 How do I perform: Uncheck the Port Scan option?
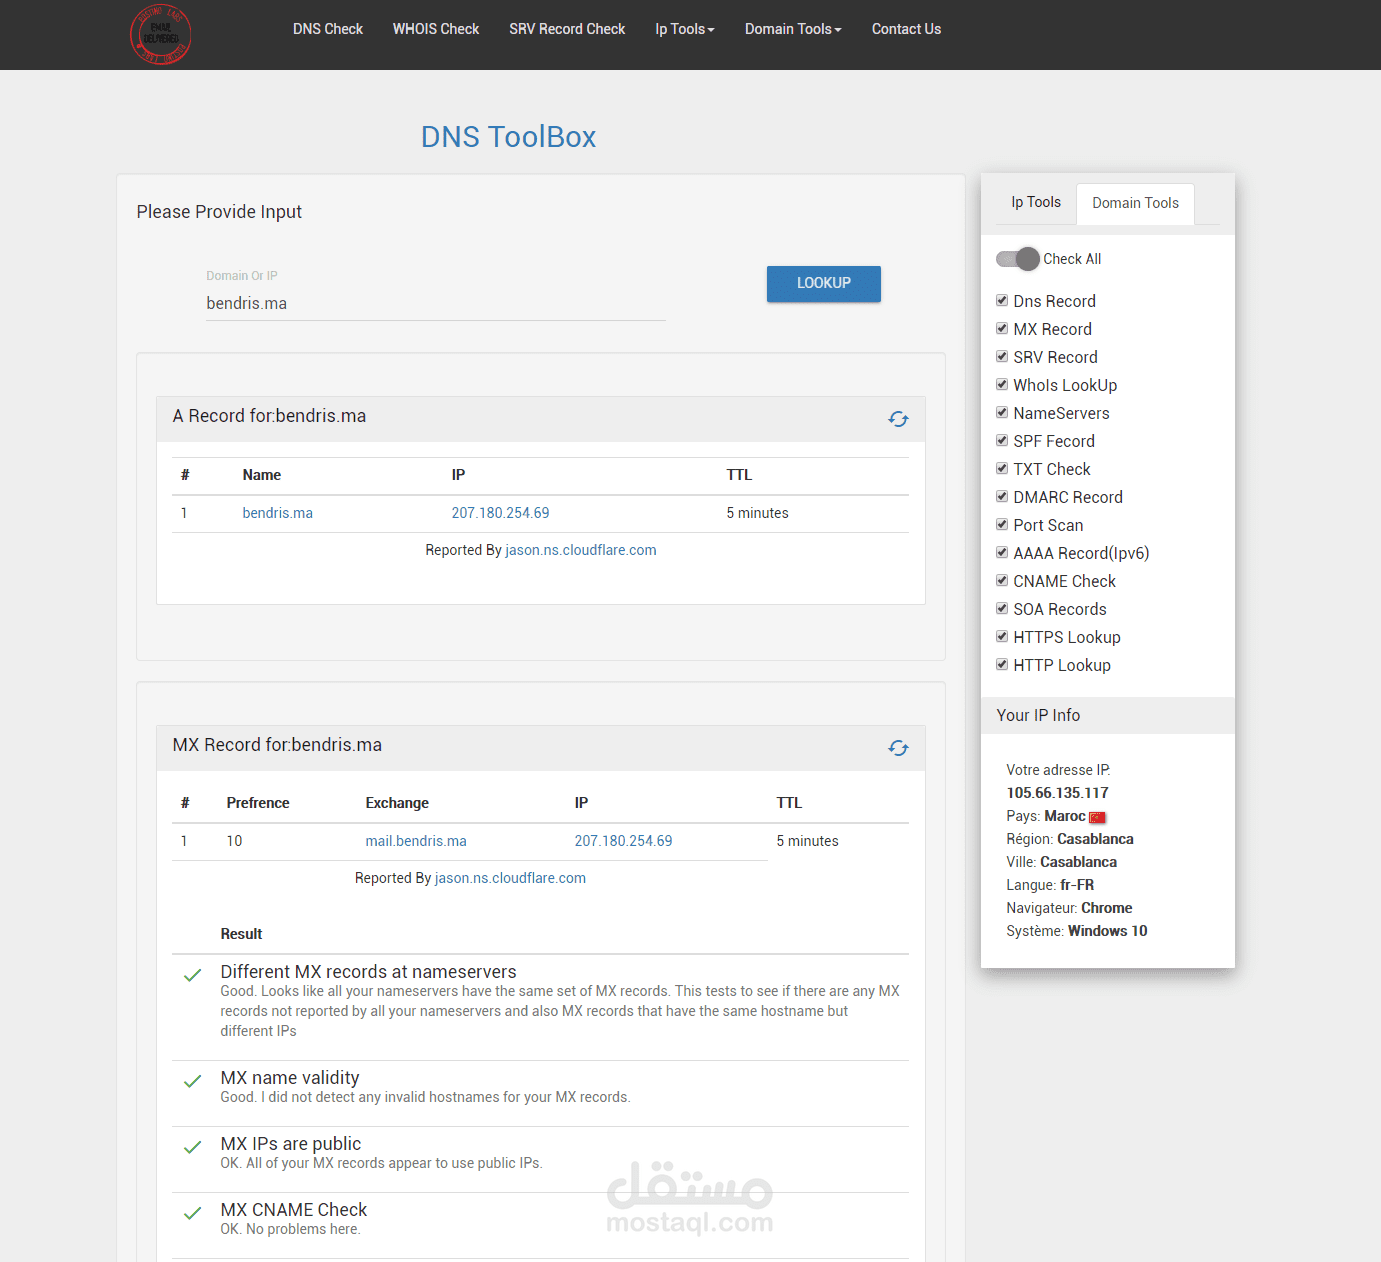coord(1002,524)
